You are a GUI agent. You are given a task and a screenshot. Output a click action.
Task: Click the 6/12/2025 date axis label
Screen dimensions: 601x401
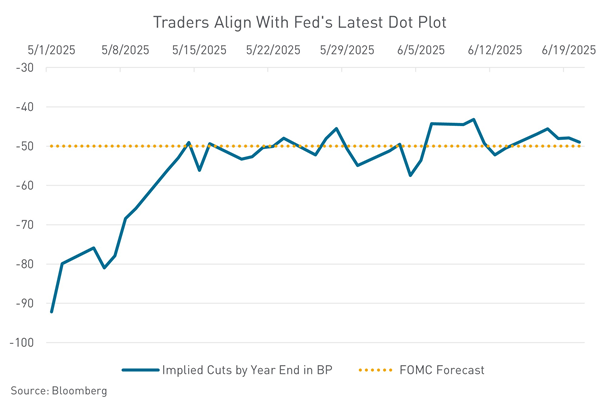point(494,48)
